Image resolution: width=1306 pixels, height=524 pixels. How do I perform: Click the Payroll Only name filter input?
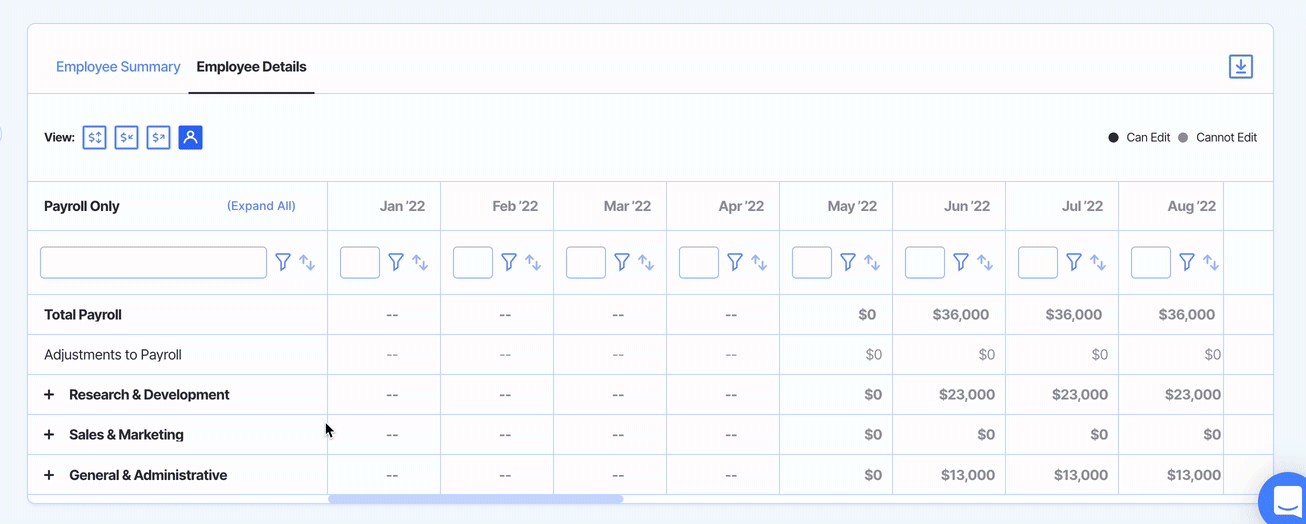click(x=153, y=262)
